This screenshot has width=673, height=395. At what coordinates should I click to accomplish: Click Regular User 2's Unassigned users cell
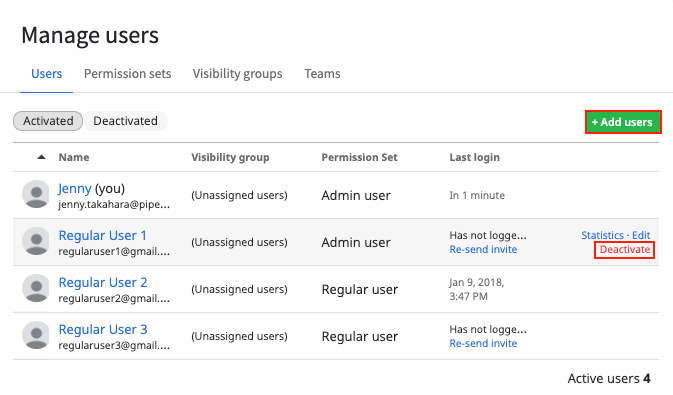239,289
